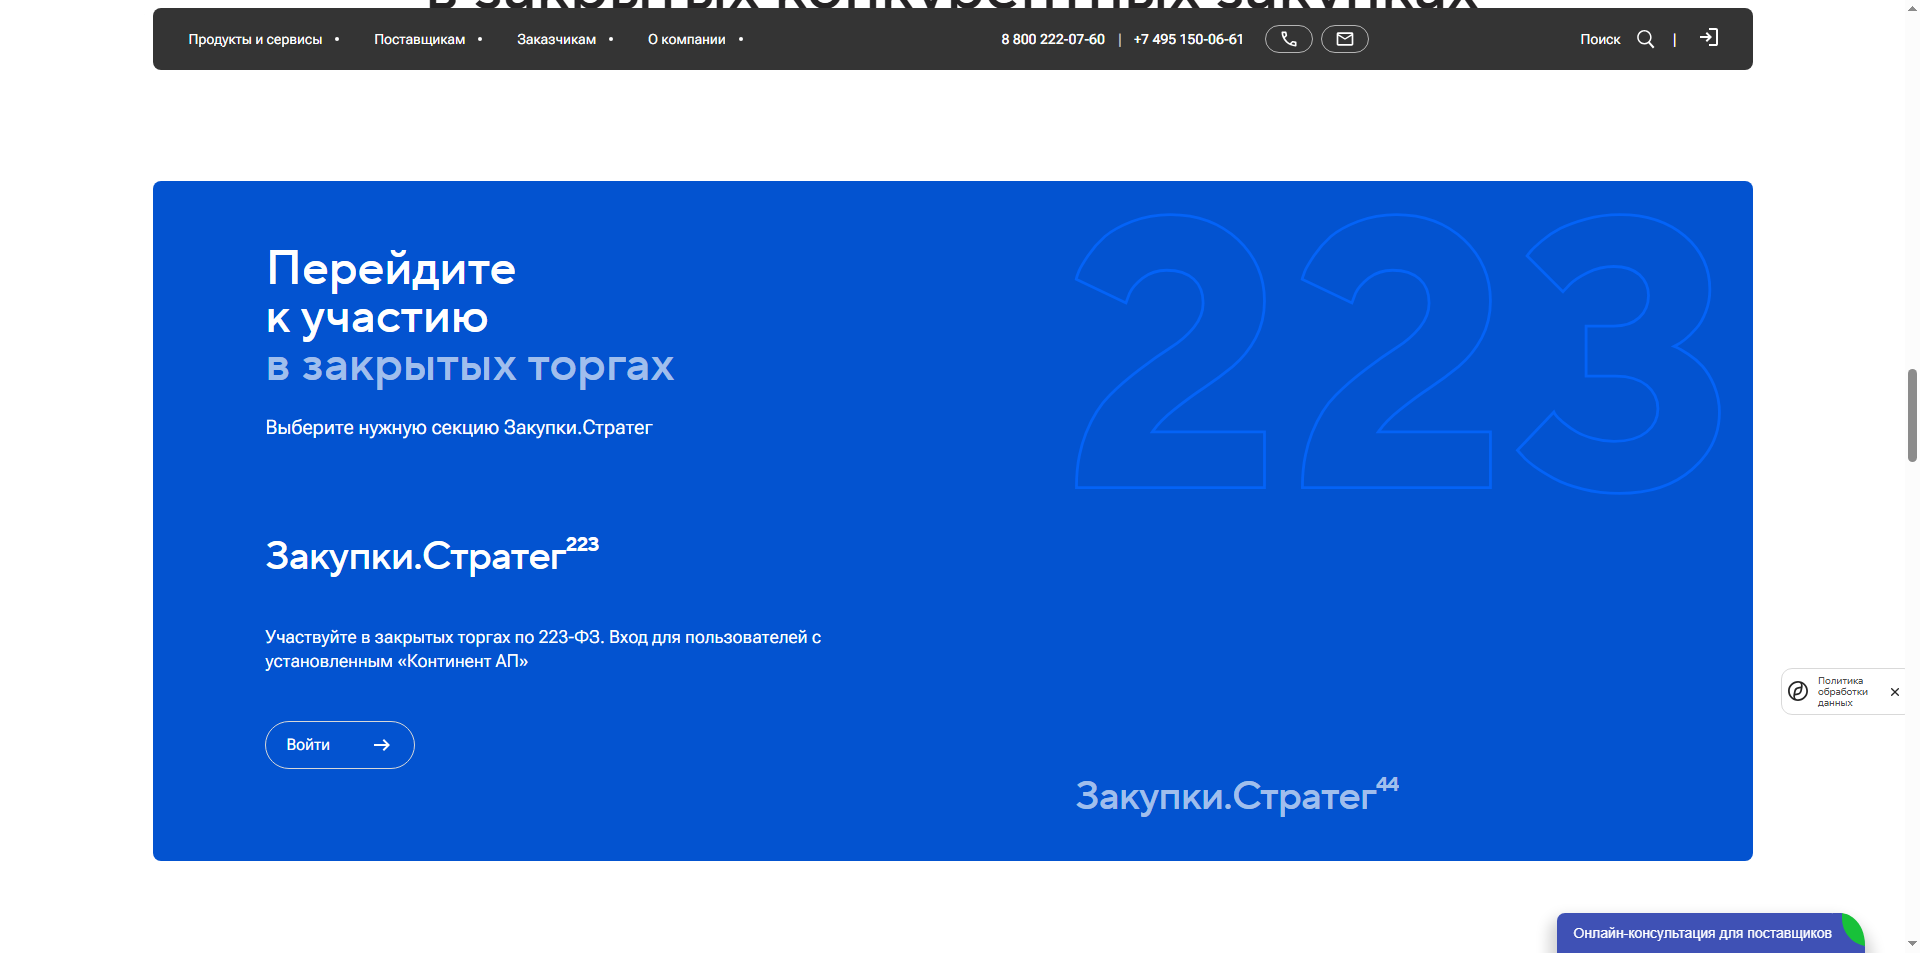Screen dimensions: 1920x953
Task: Click the envelope email icon button
Action: pyautogui.click(x=1345, y=39)
